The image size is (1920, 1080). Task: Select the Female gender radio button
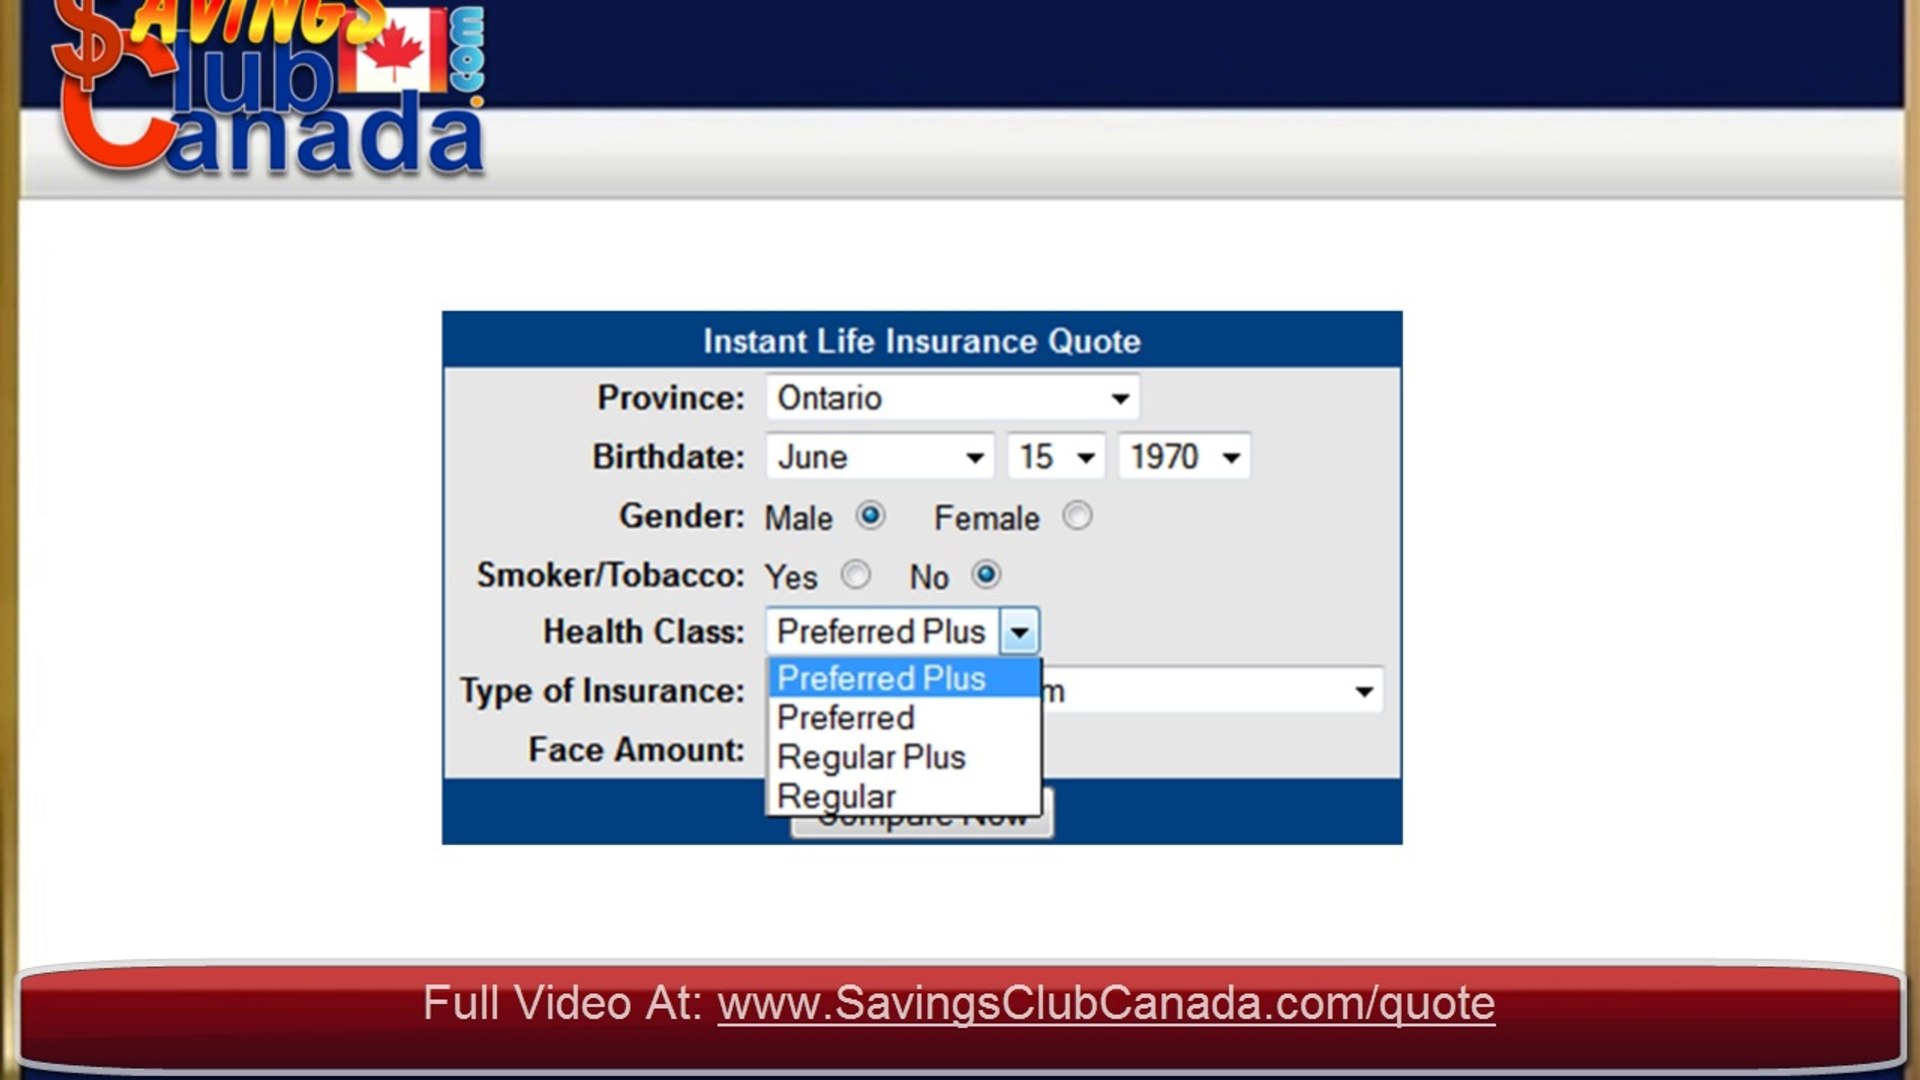pos(1077,516)
